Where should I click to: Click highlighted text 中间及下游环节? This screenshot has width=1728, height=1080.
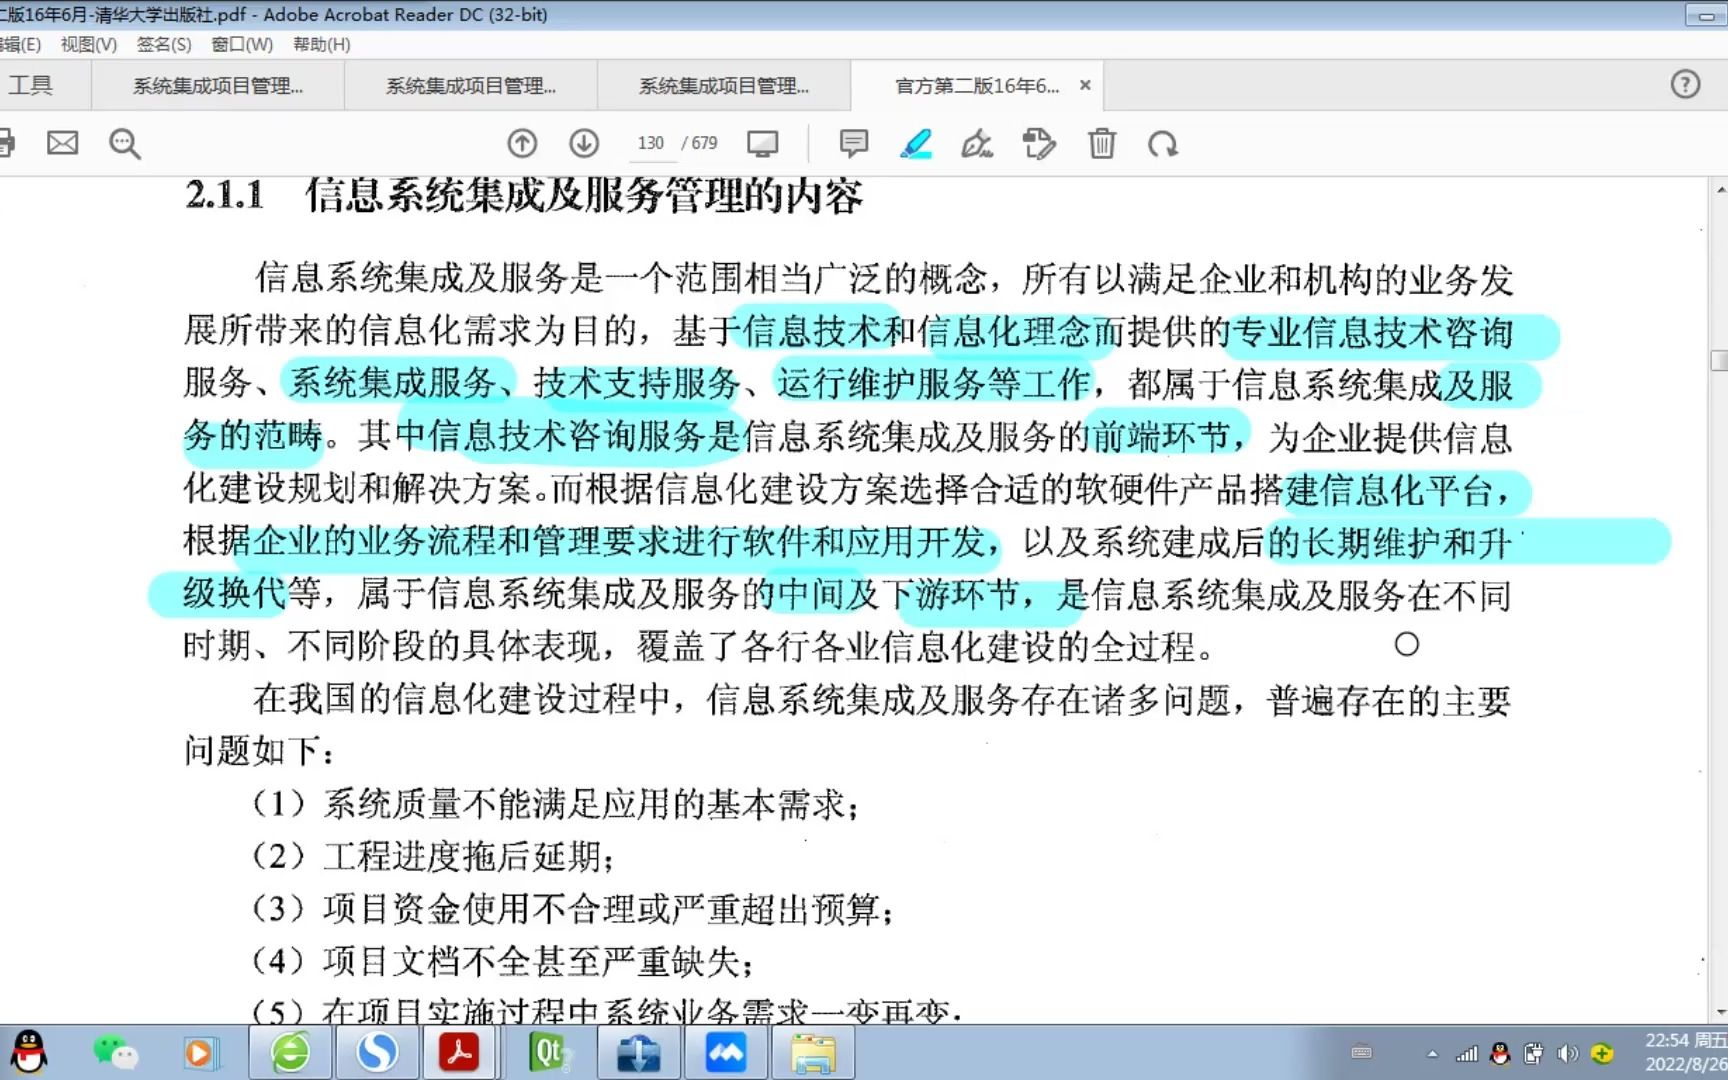click(897, 594)
